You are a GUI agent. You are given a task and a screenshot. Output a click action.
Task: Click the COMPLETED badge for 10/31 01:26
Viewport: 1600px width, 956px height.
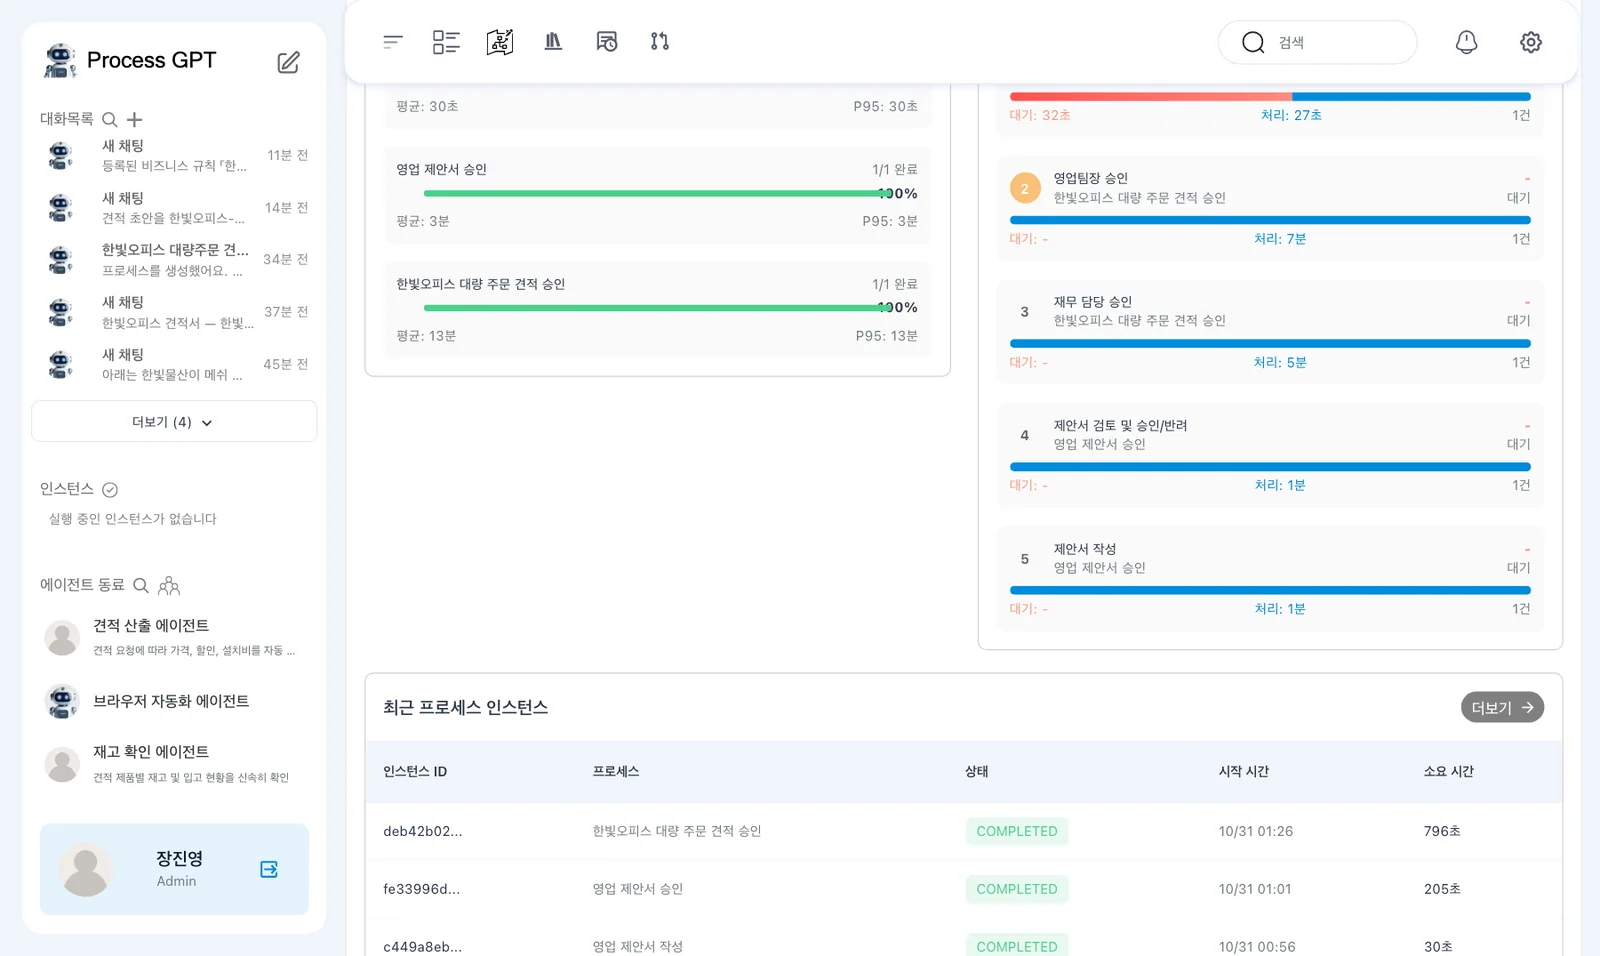(x=1017, y=831)
